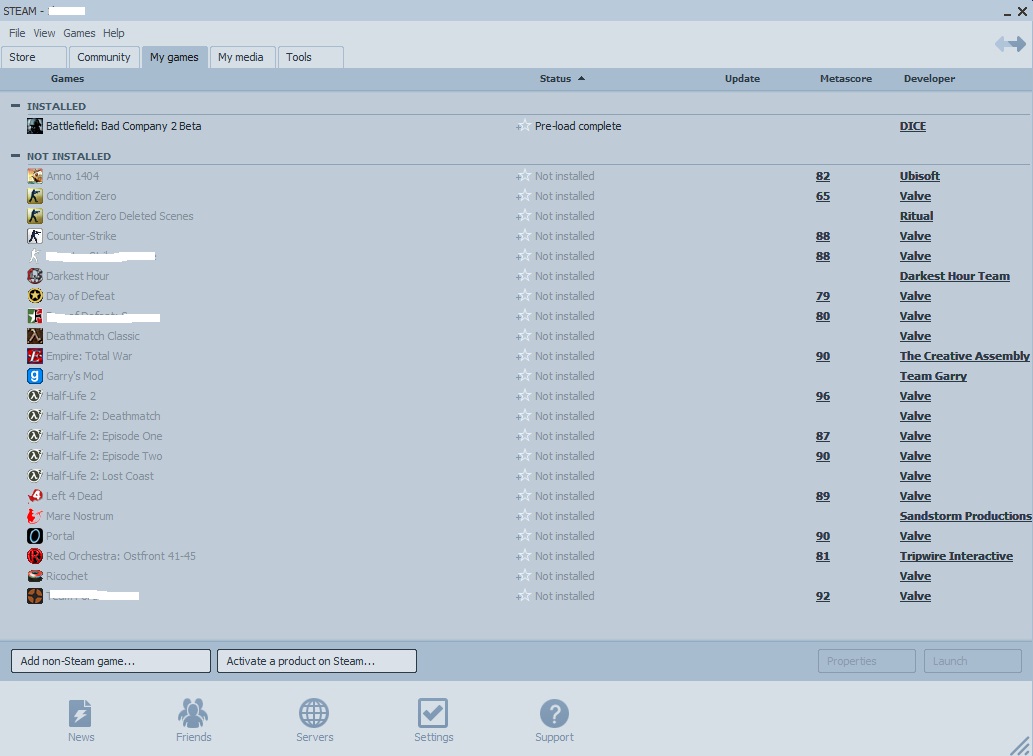This screenshot has height=756, width=1033.
Task: Click Add non-Steam game button
Action: click(x=111, y=661)
